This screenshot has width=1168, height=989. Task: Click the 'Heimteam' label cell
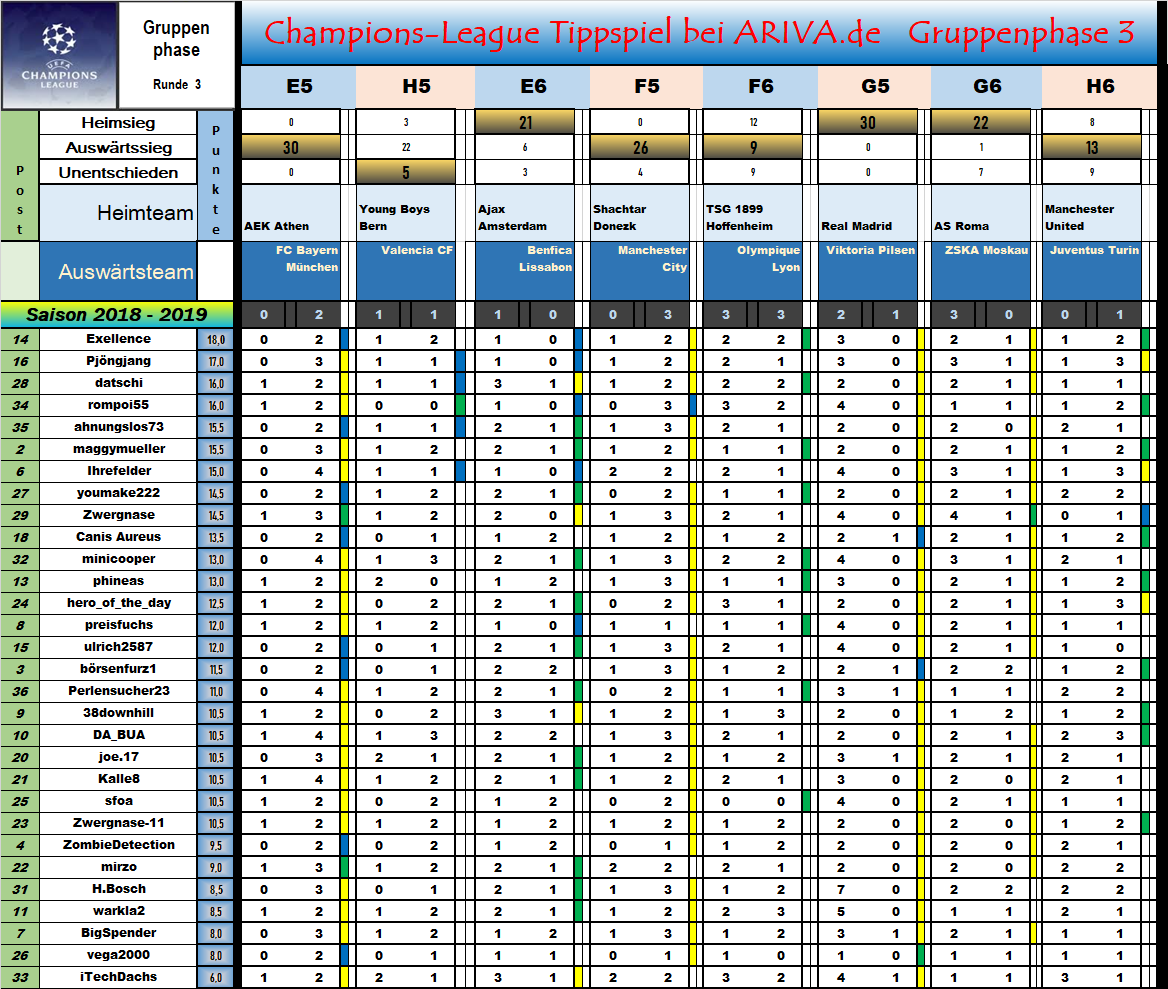(x=118, y=213)
